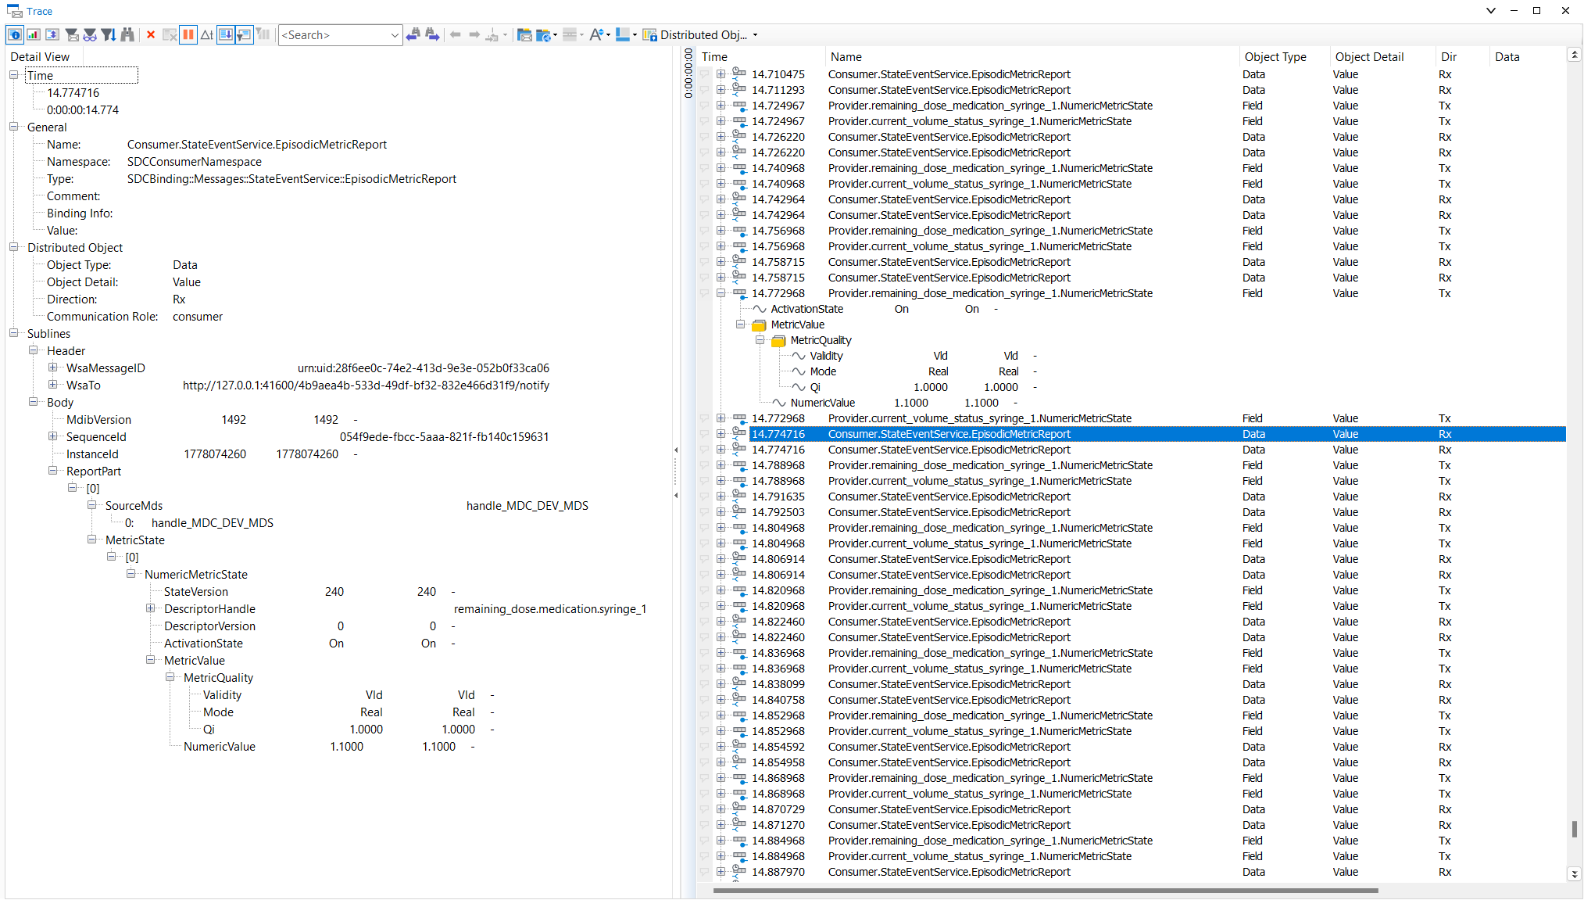
Task: Click the folder with refresh icon
Action: tap(543, 35)
